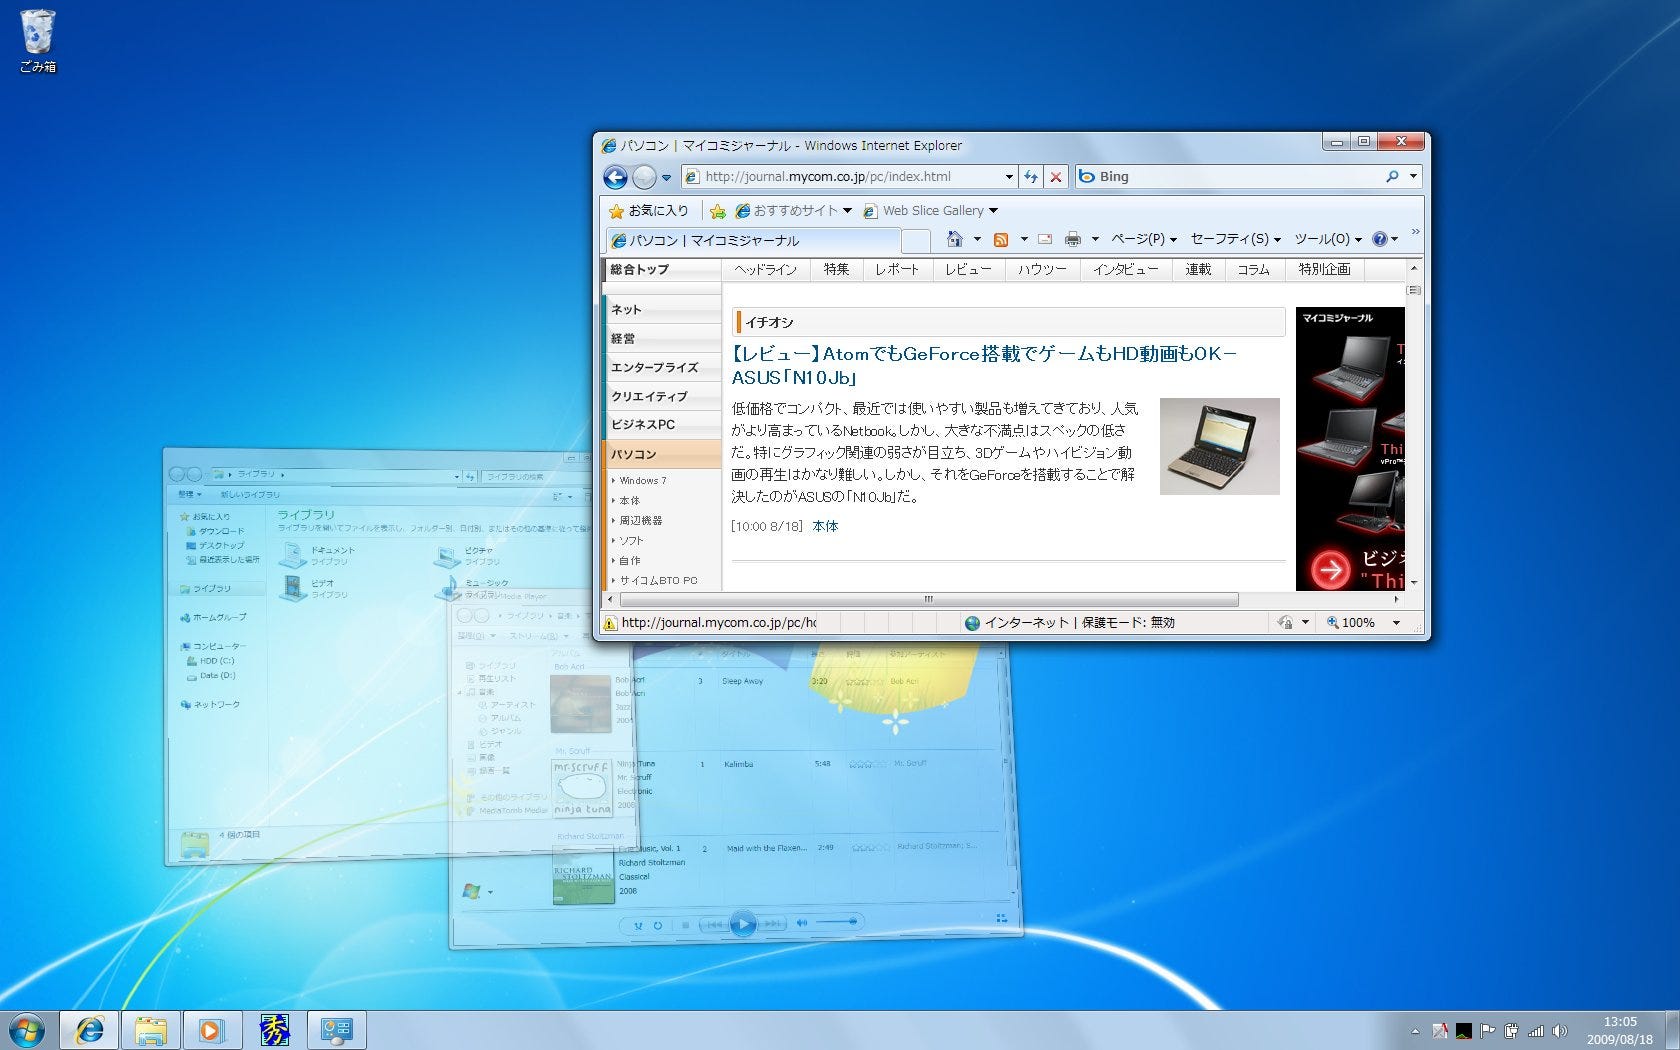This screenshot has width=1680, height=1050.
Task: Click the サイコムBTO PC sidebar link
Action: pos(658,581)
